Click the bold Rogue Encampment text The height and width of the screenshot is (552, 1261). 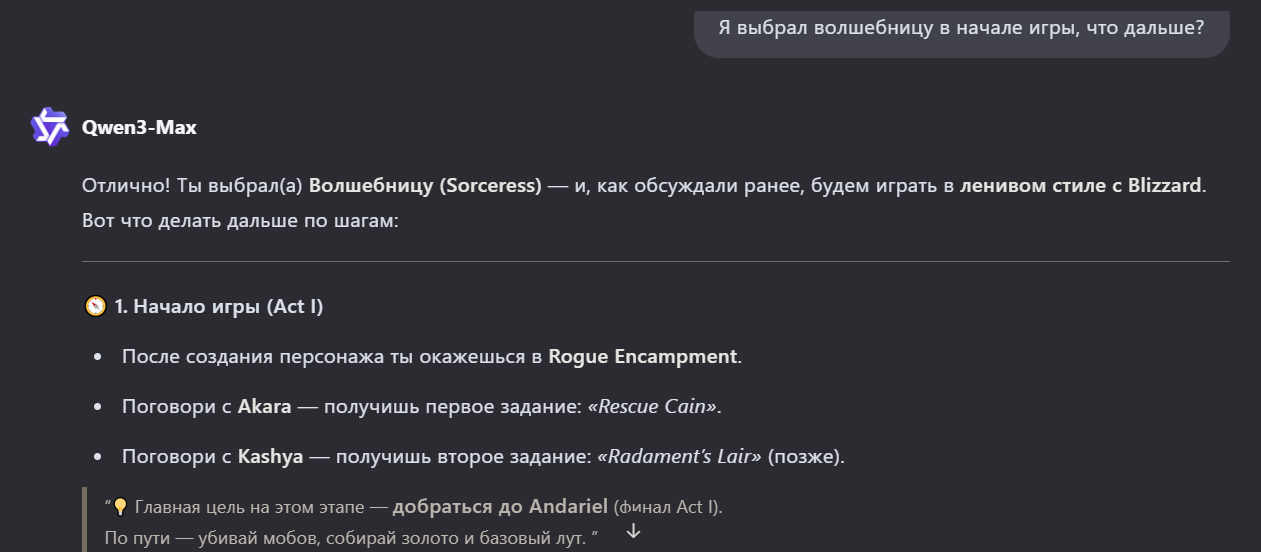pyautogui.click(x=642, y=357)
